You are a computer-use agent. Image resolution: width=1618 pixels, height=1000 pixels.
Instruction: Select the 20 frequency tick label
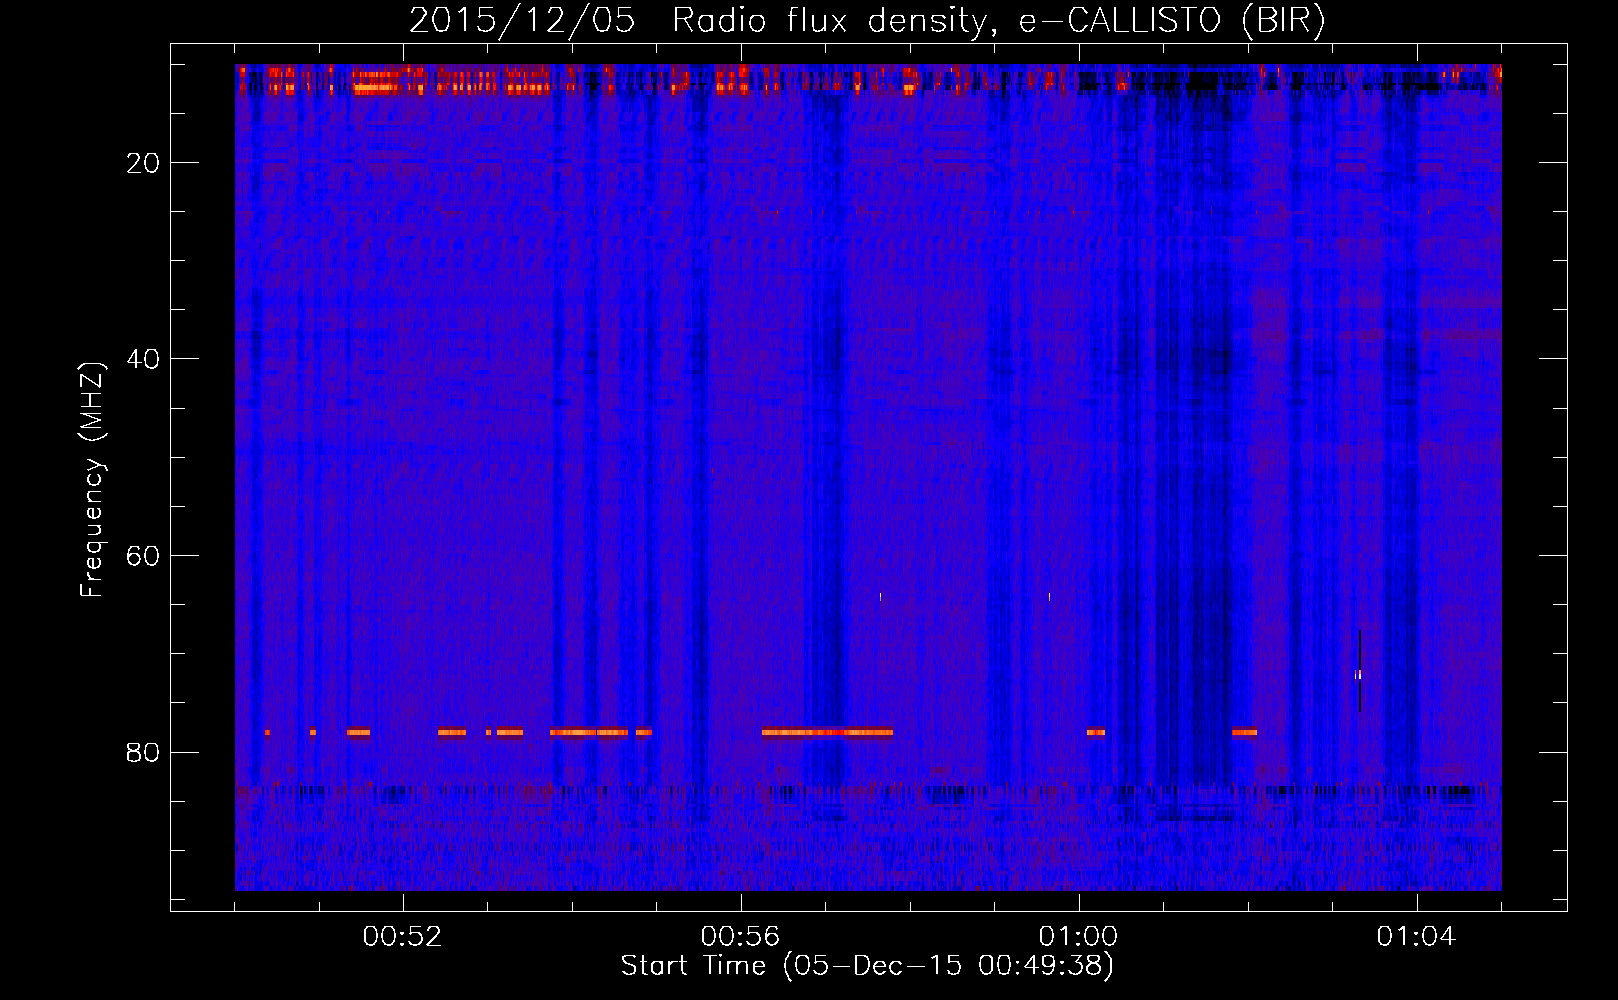[144, 163]
